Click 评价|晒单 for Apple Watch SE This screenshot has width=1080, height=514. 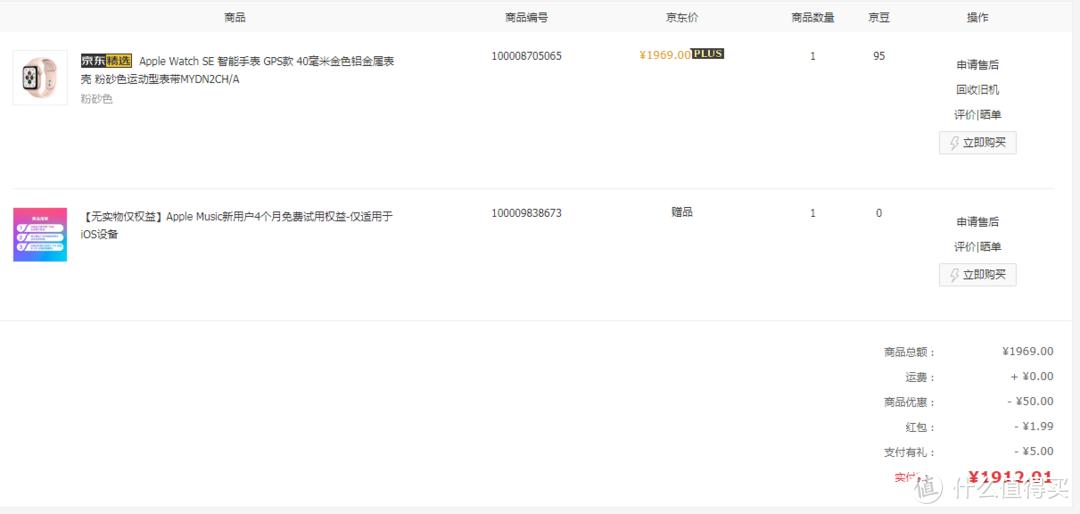pos(977,114)
